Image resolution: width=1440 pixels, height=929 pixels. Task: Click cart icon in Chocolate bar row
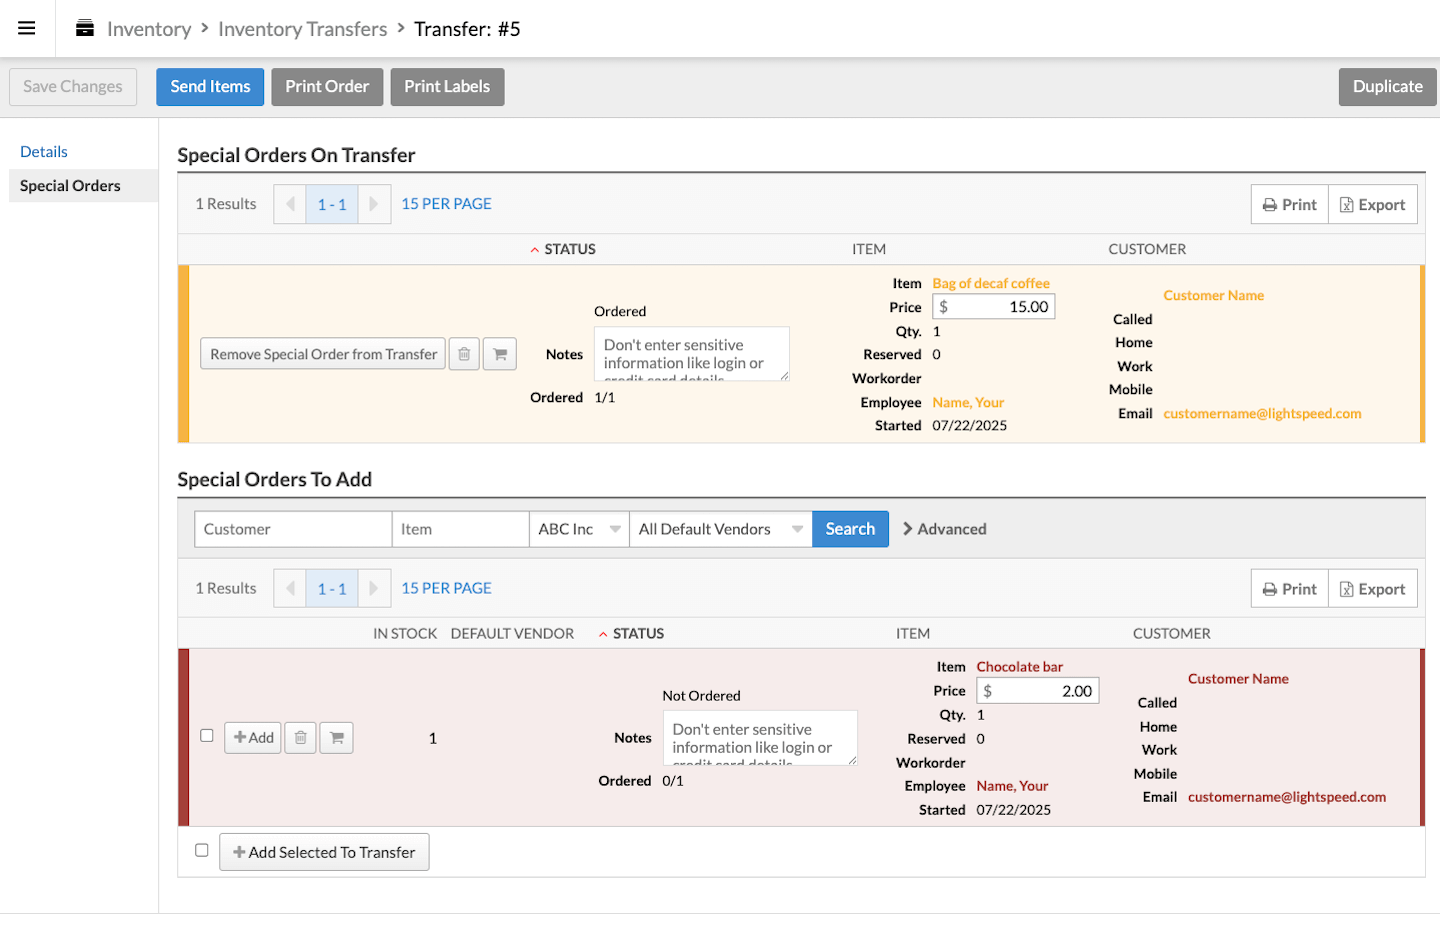click(x=337, y=738)
